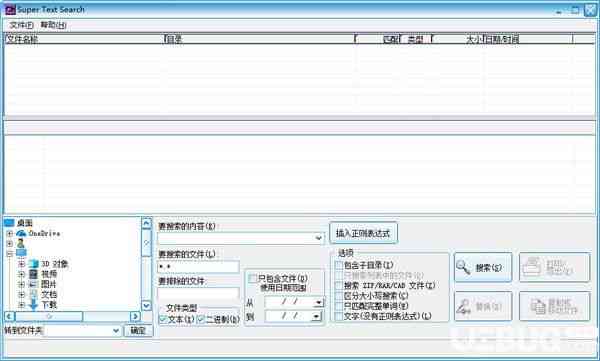600x361 pixels.
Task: Click the 从 start date field
Action: pos(289,302)
